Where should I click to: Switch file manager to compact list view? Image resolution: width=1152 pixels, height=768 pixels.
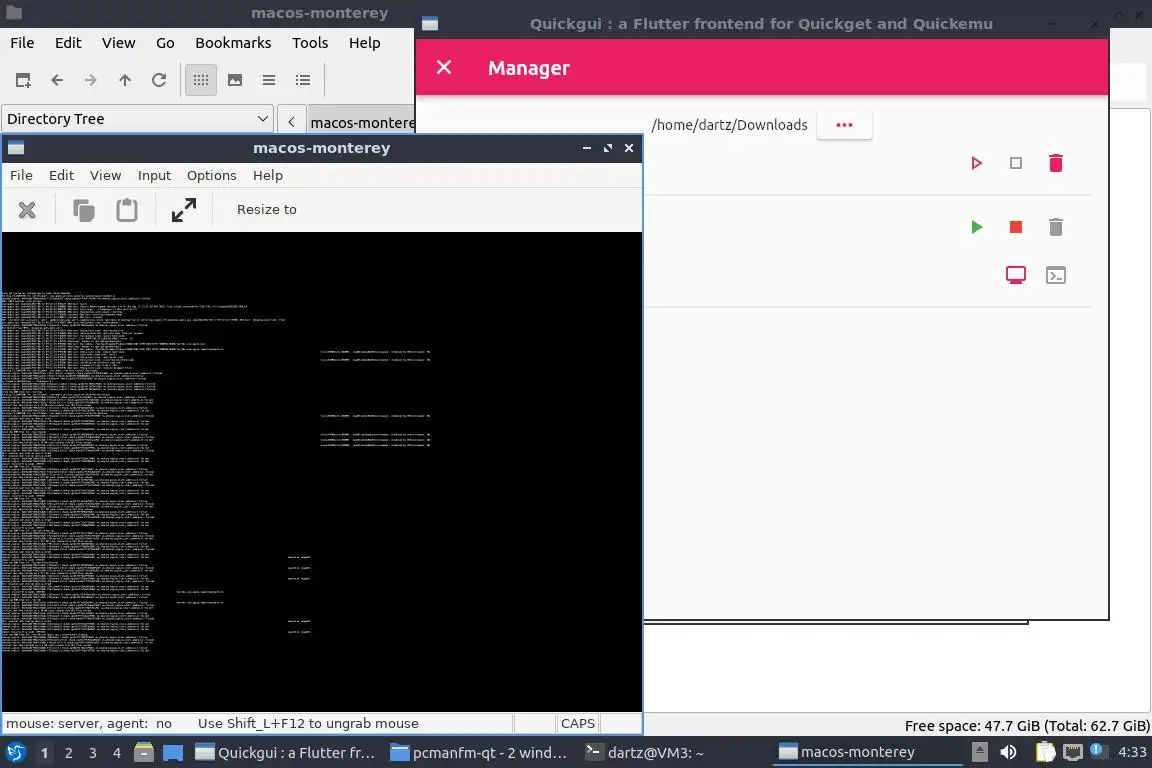269,80
